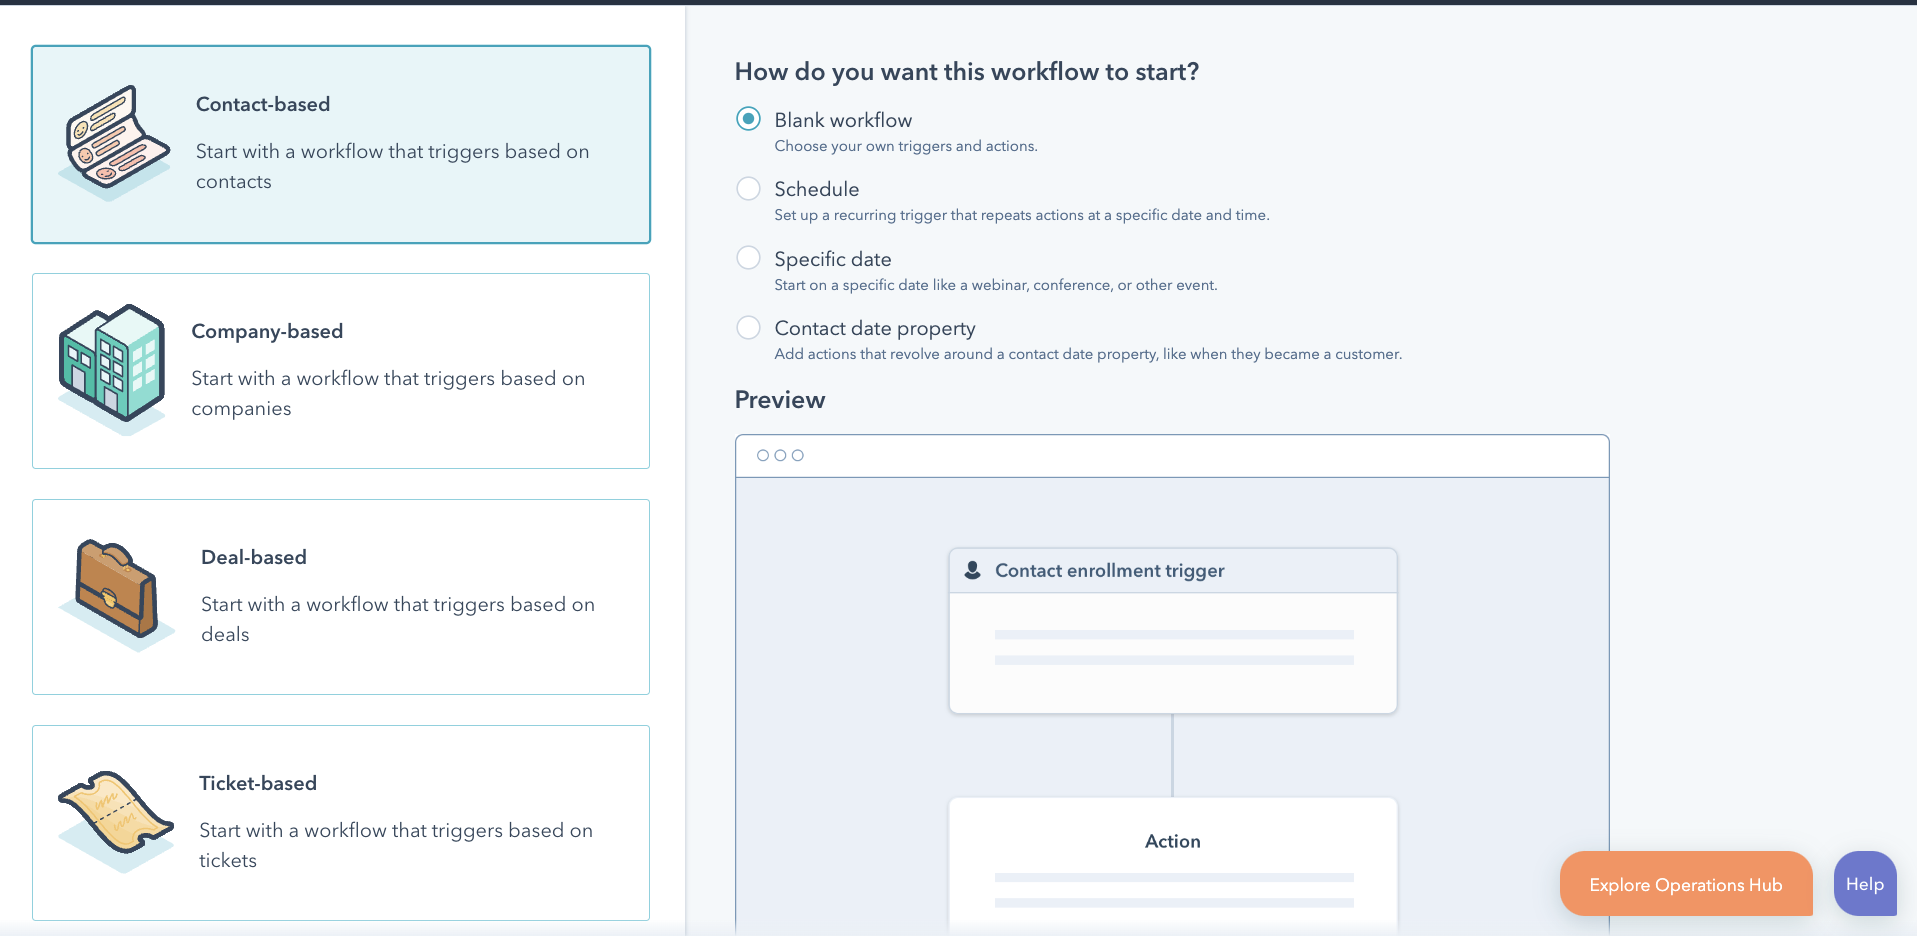
Task: Click the ticket icon on Ticket-based option
Action: (114, 815)
